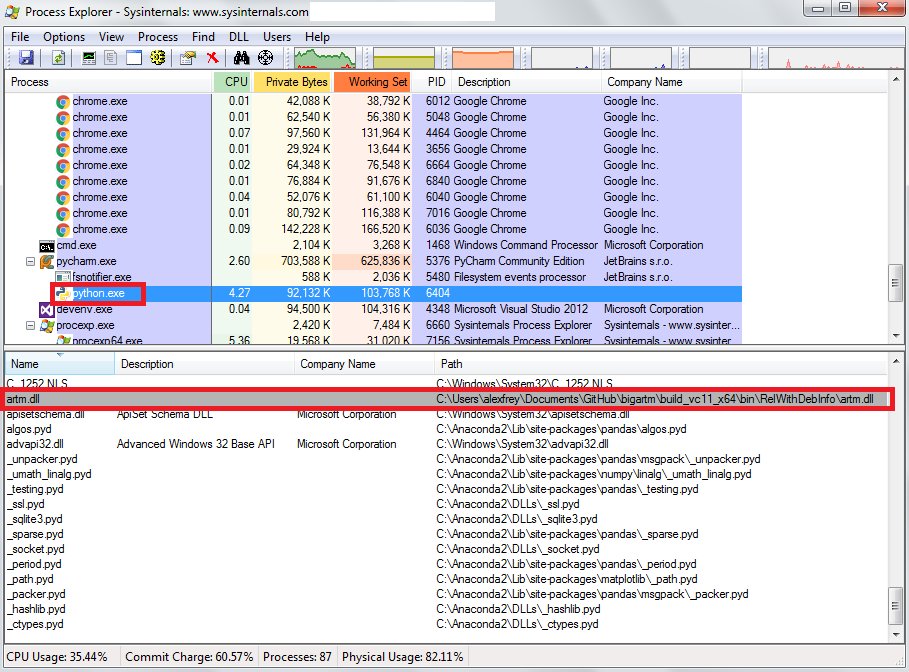Click the binoculars Find Handle or DLL icon
Screen dimensions: 909x672
coord(241,57)
